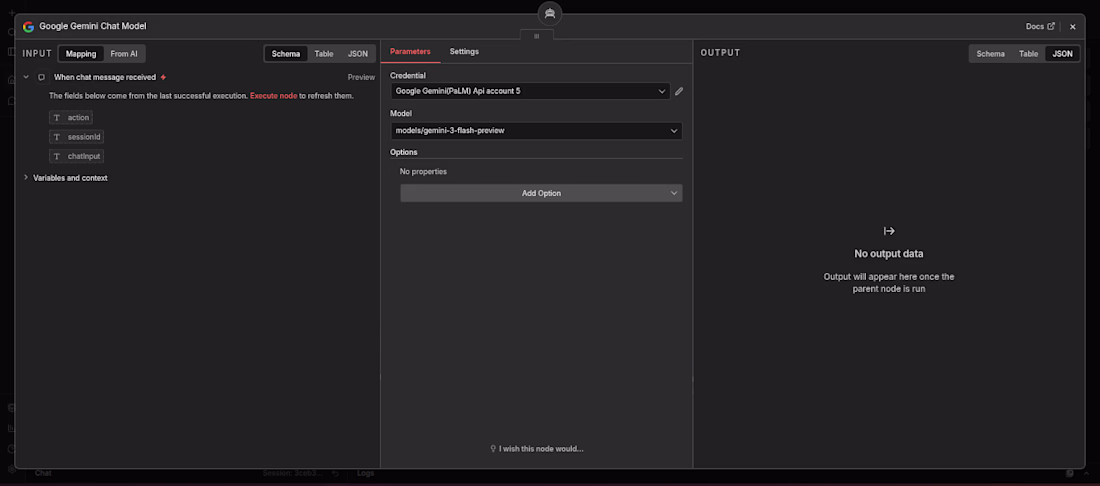The height and width of the screenshot is (486, 1100).
Task: Click the AI agent robot icon at top
Action: pyautogui.click(x=549, y=13)
